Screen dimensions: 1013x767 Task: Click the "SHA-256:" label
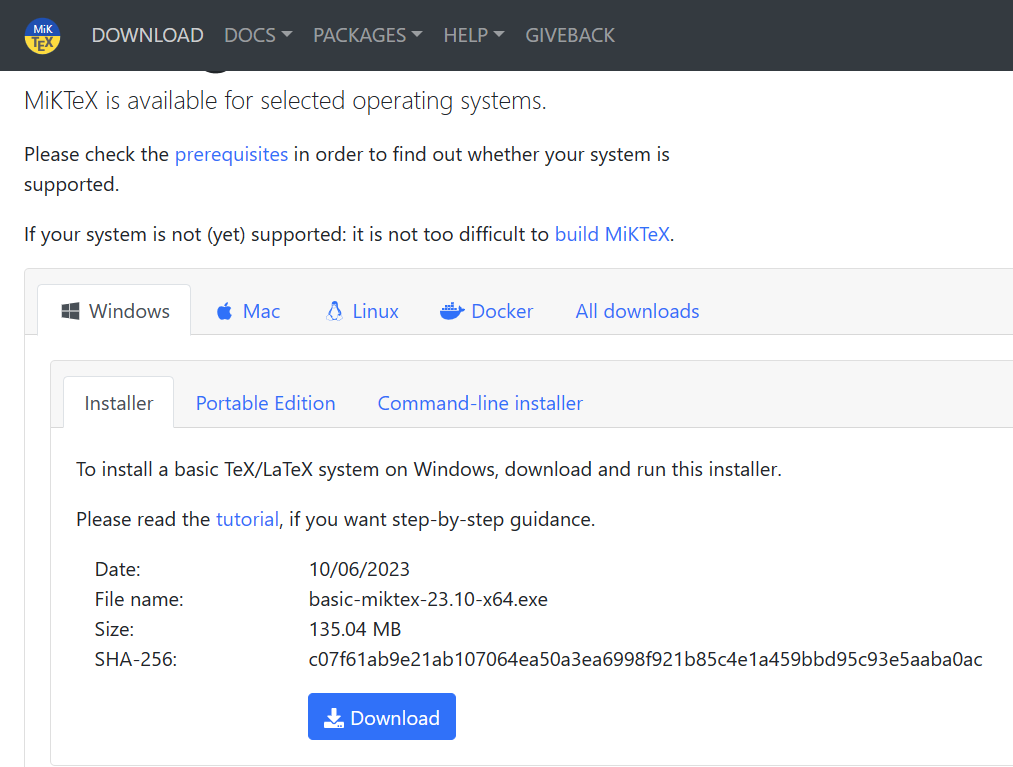[x=136, y=659]
